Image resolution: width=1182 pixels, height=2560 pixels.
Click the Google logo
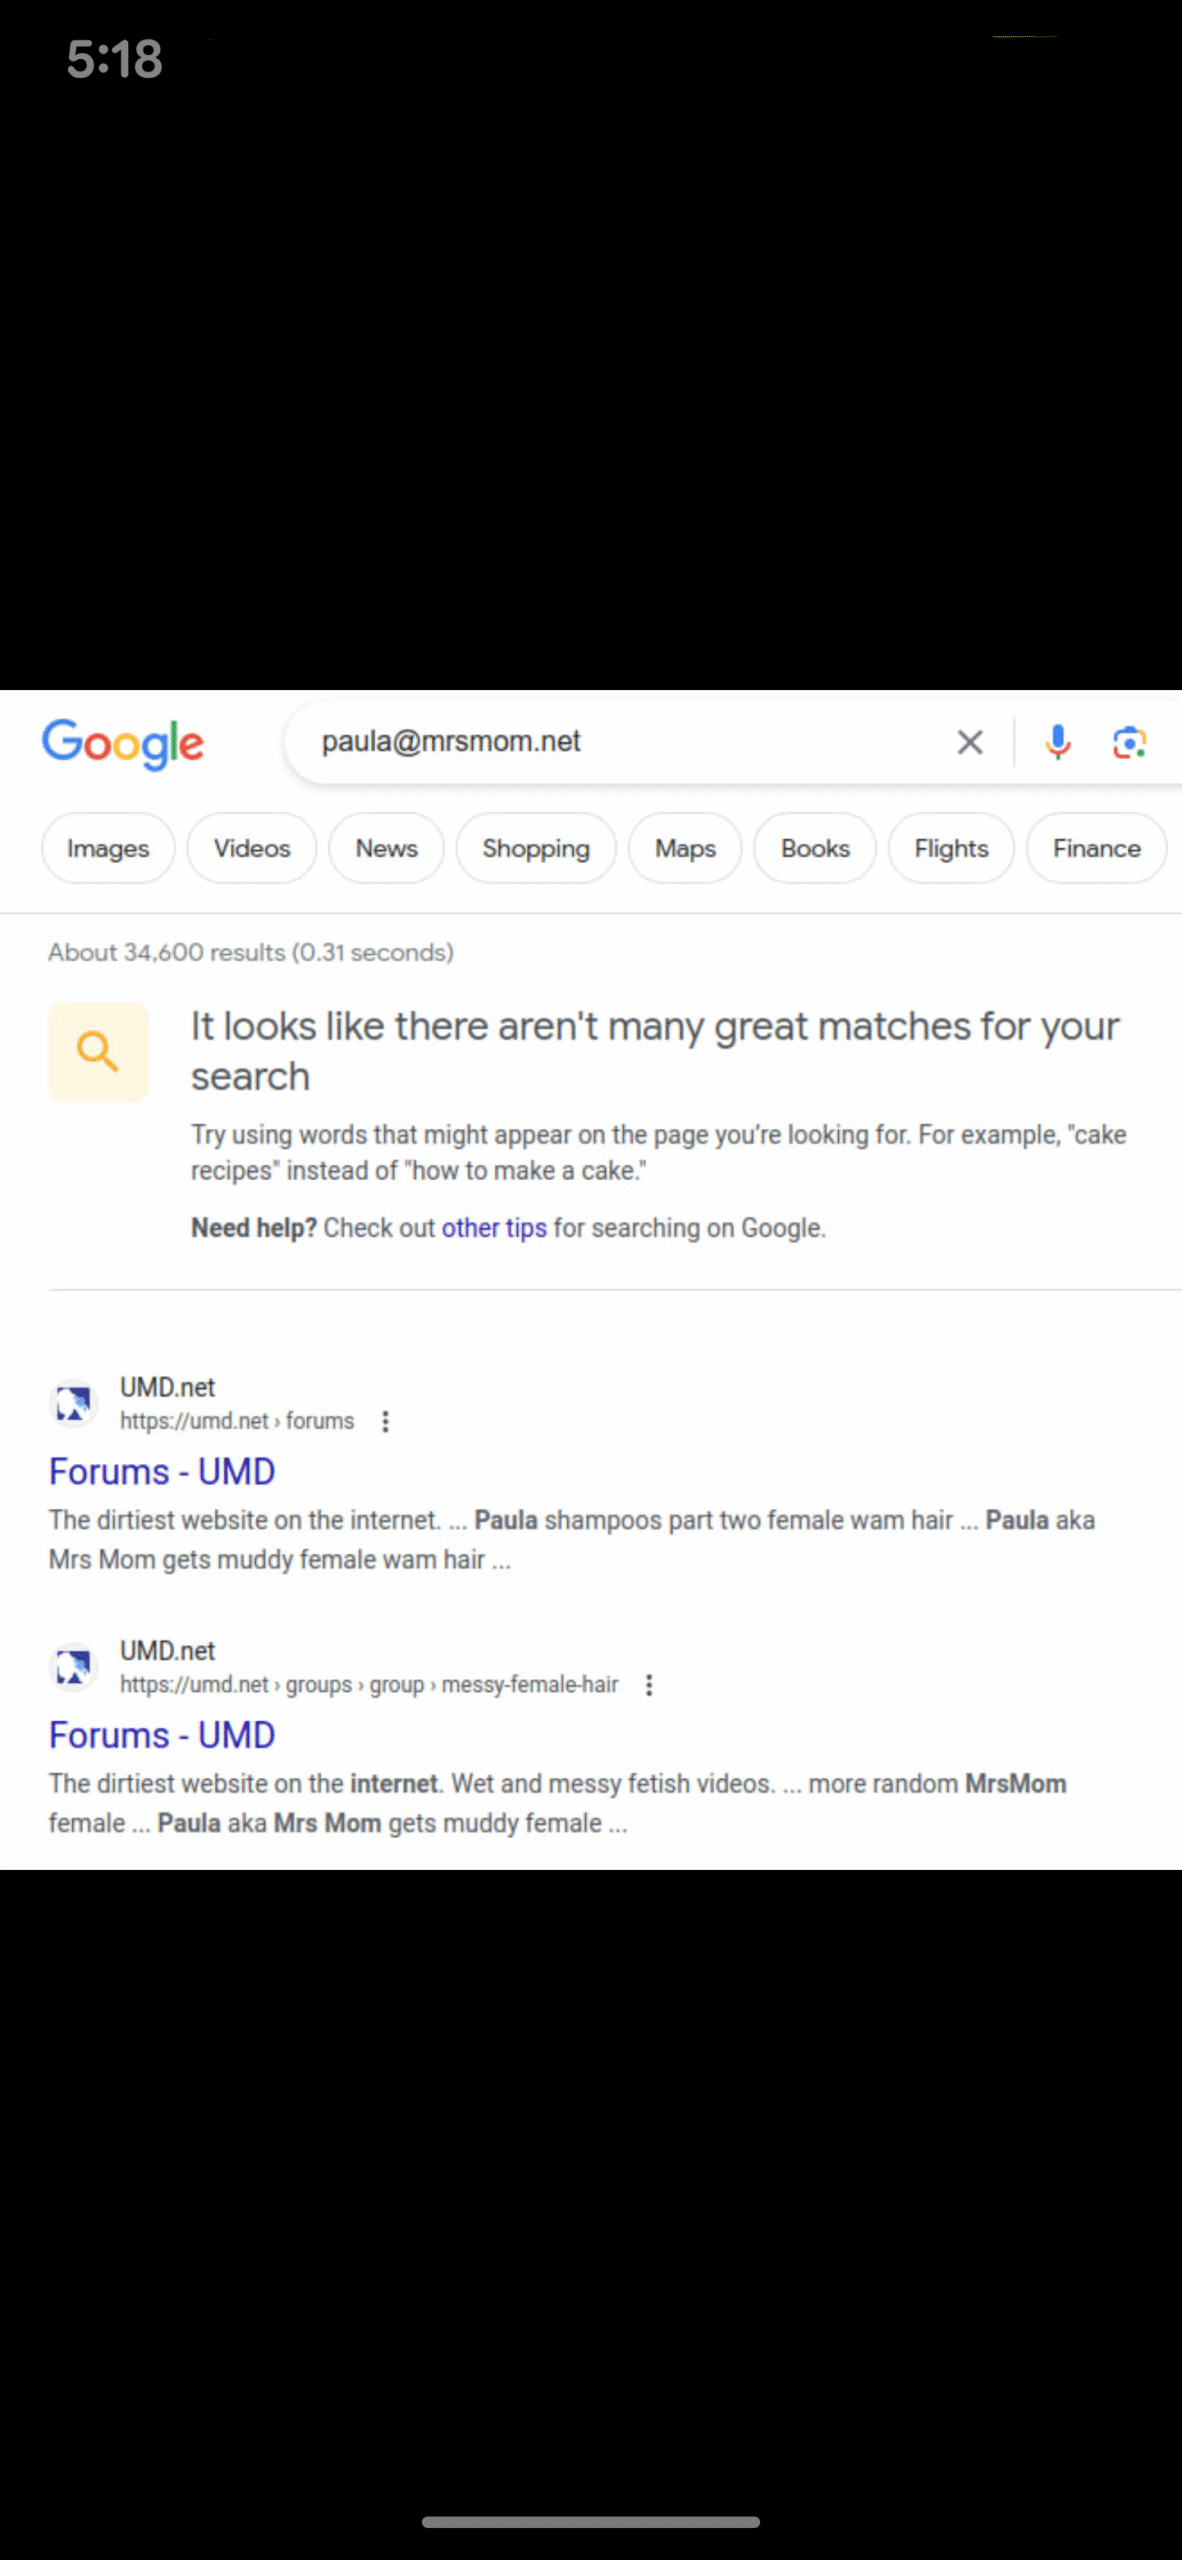pos(123,744)
